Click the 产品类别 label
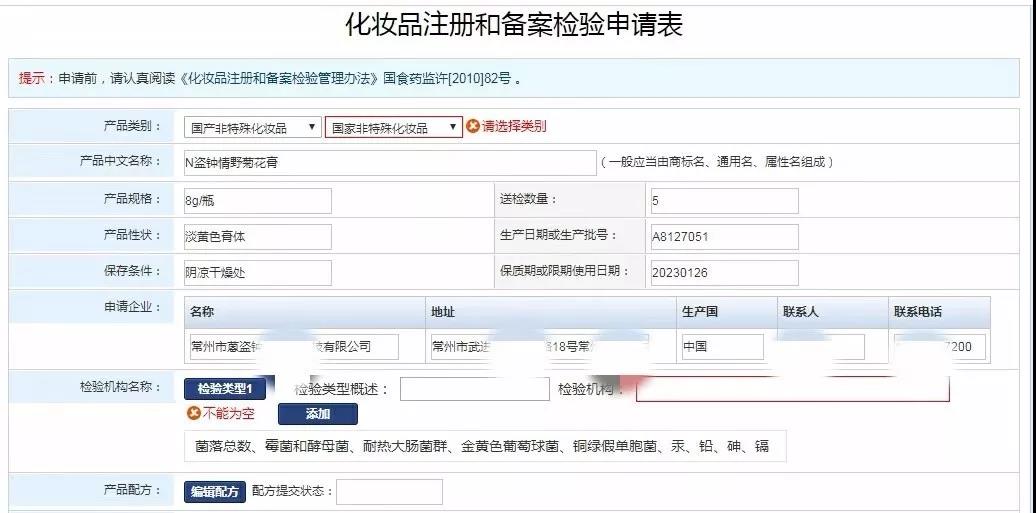This screenshot has height=513, width=1036. (132, 126)
